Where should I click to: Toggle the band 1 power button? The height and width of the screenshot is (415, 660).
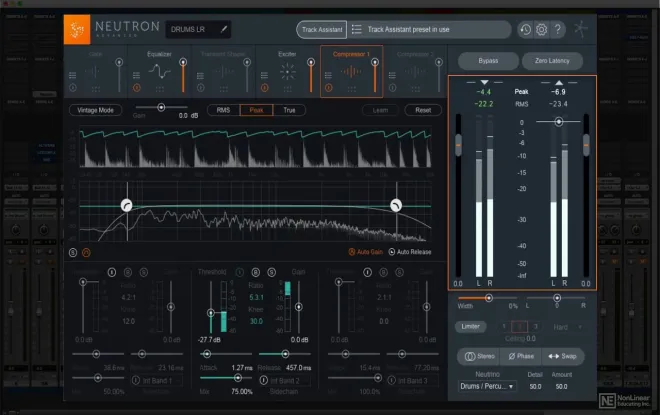112,272
